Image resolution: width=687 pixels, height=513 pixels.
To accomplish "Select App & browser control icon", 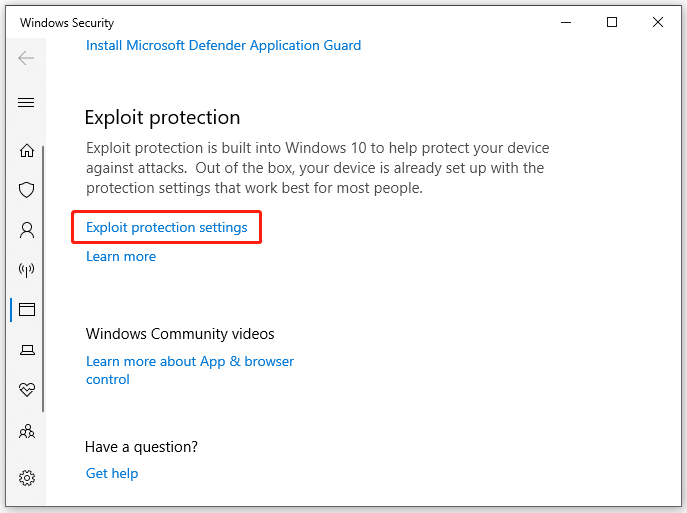I will (27, 310).
